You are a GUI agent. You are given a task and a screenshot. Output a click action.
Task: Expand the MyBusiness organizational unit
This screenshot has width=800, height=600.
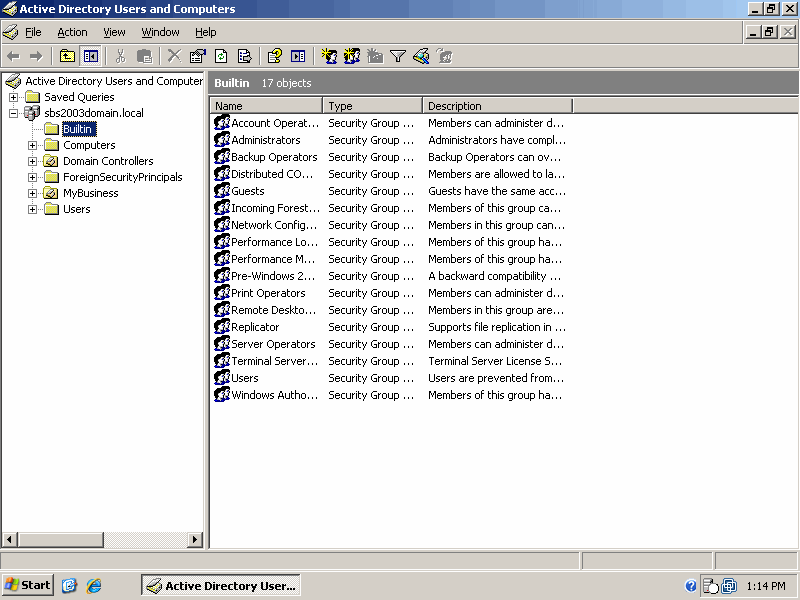(33, 193)
